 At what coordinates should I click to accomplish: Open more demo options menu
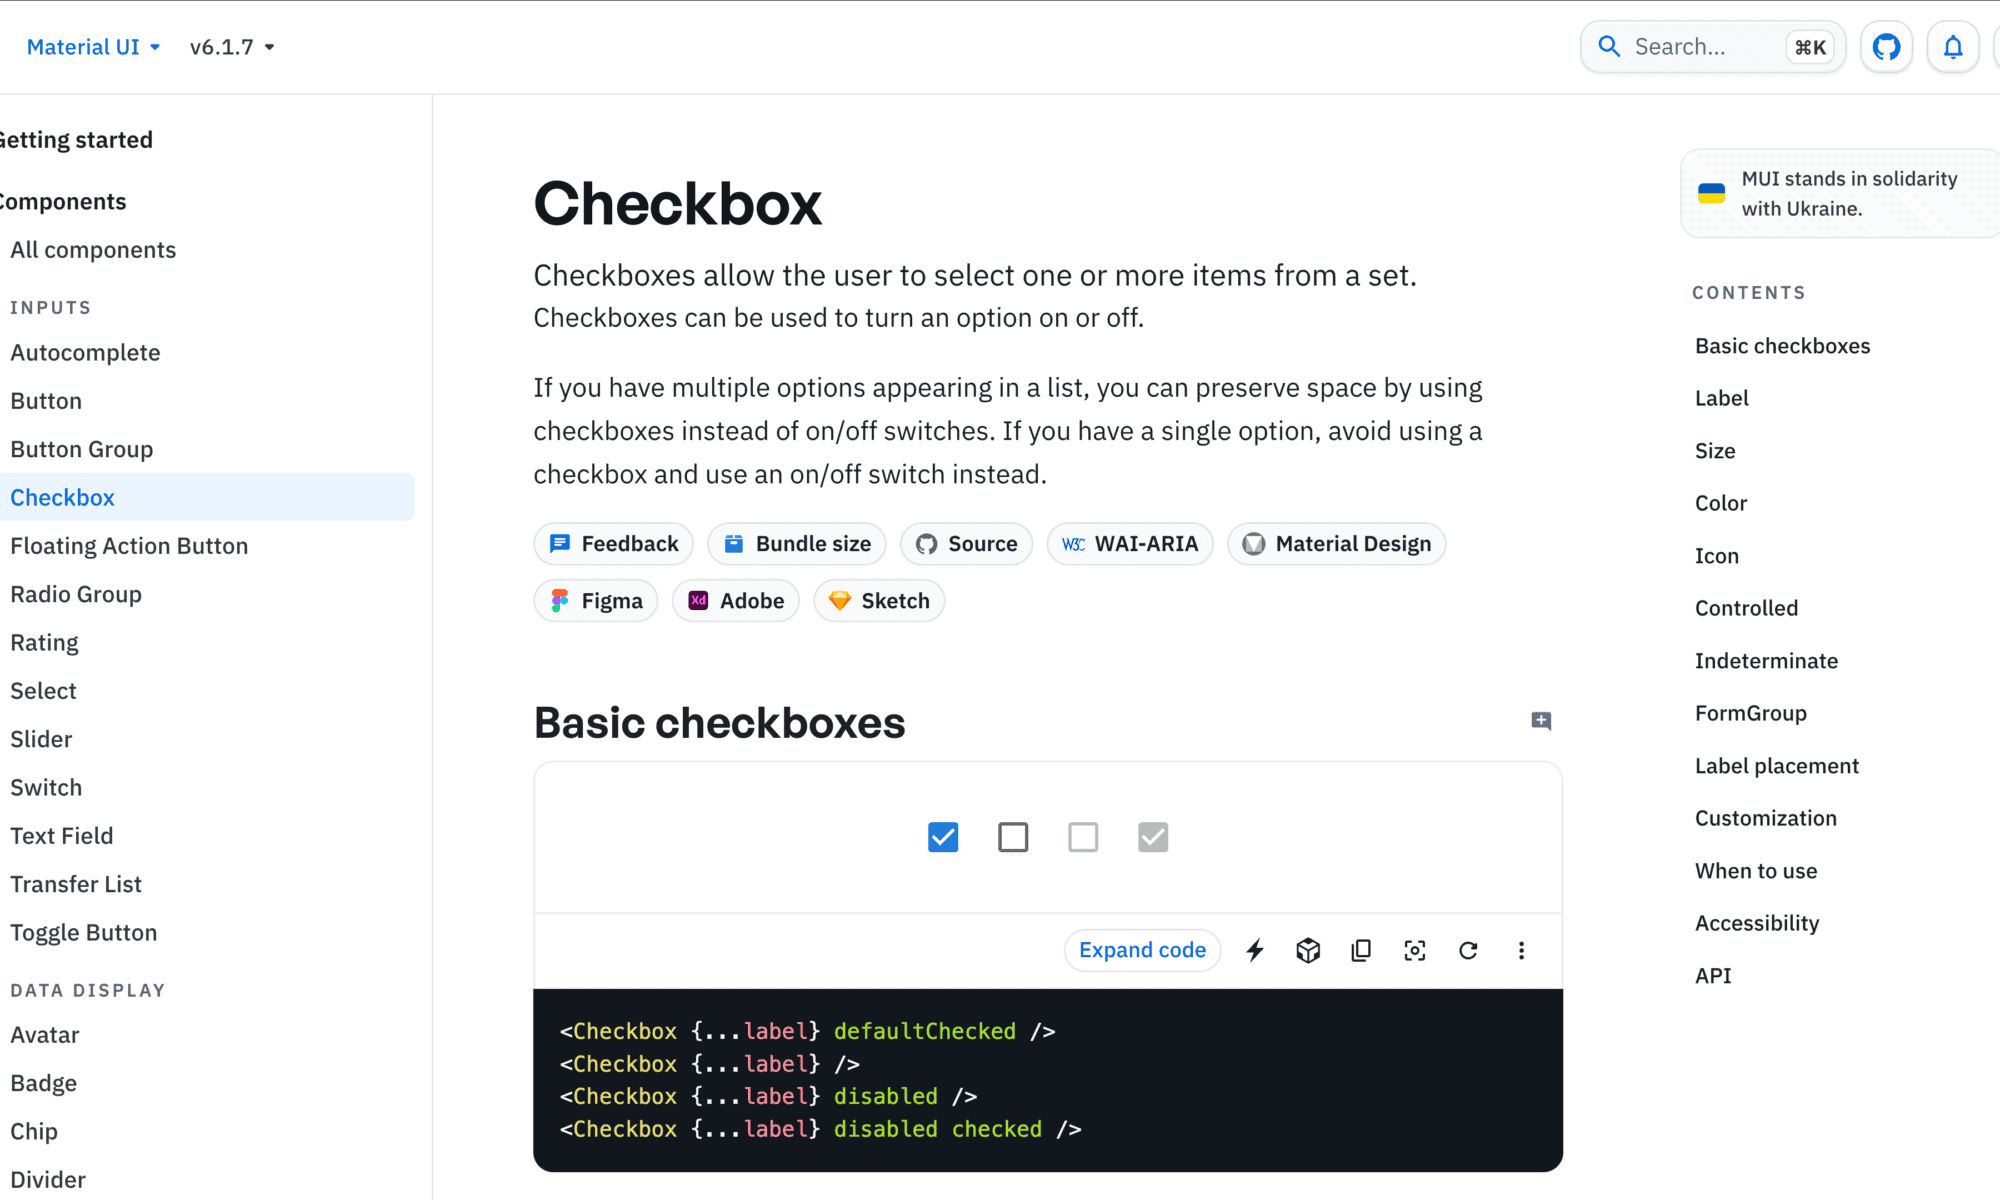[1521, 950]
